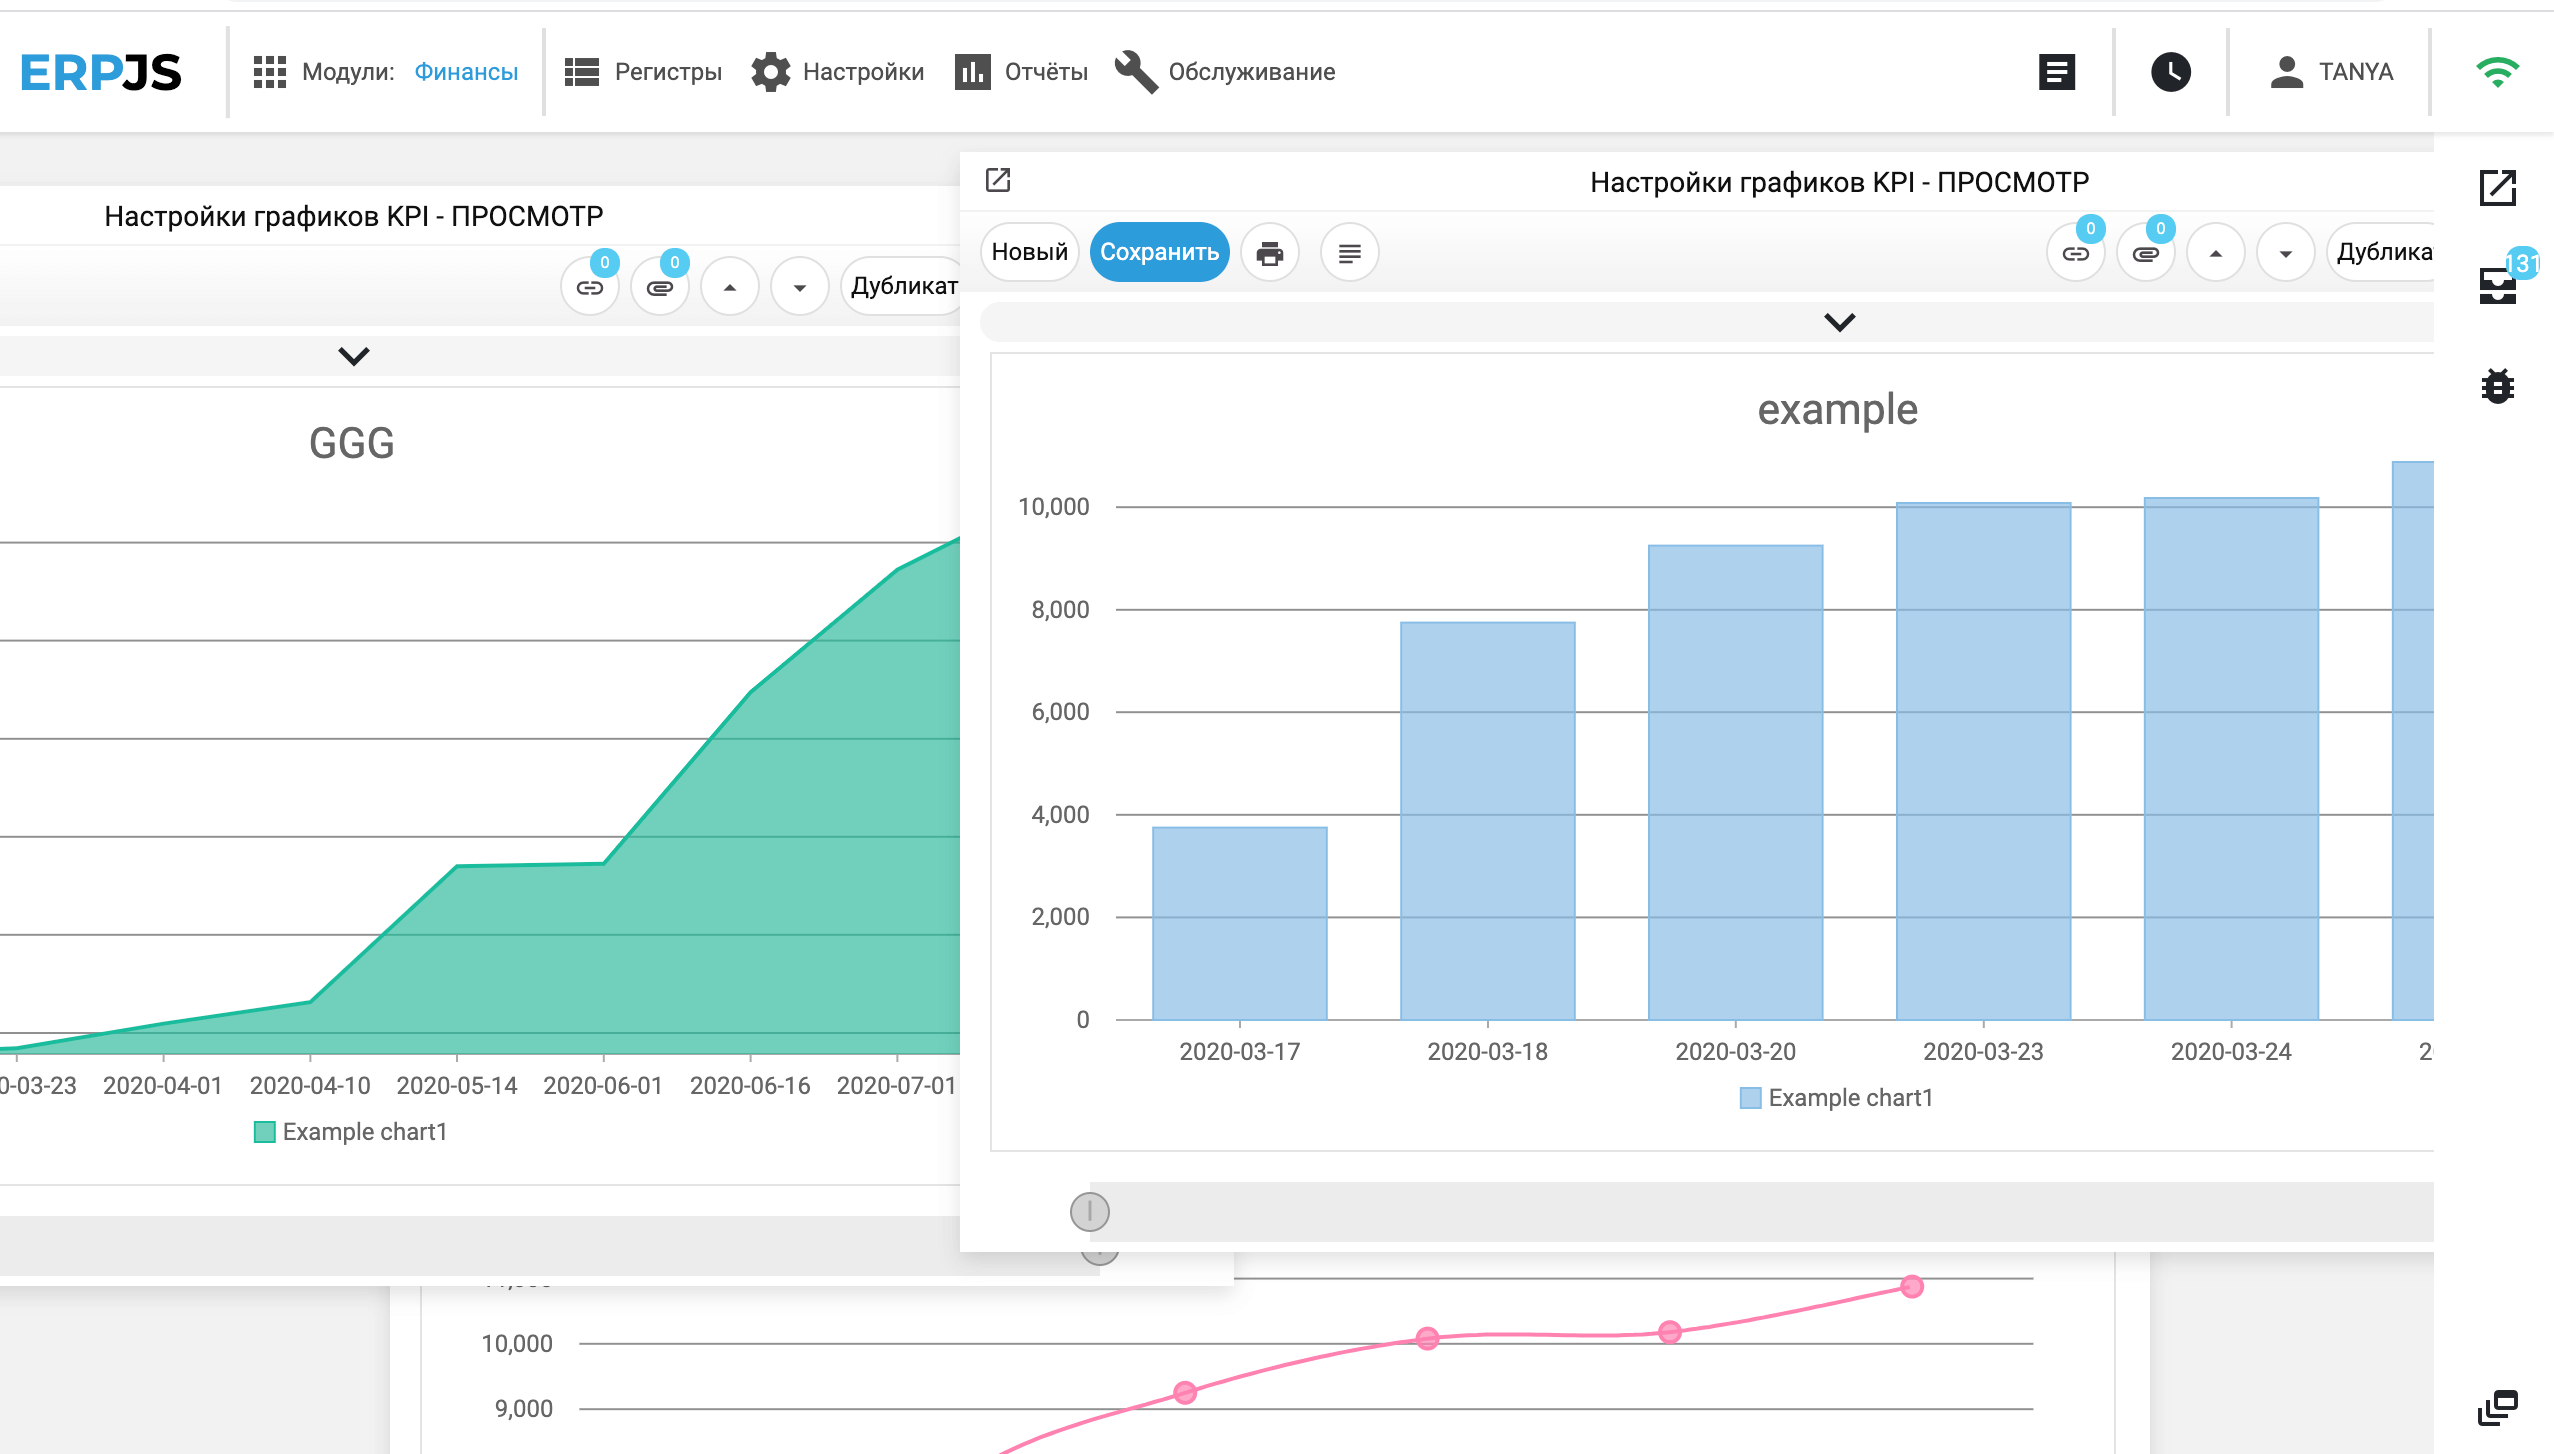
Task: Click the text lines icon beside print button
Action: 1349,253
